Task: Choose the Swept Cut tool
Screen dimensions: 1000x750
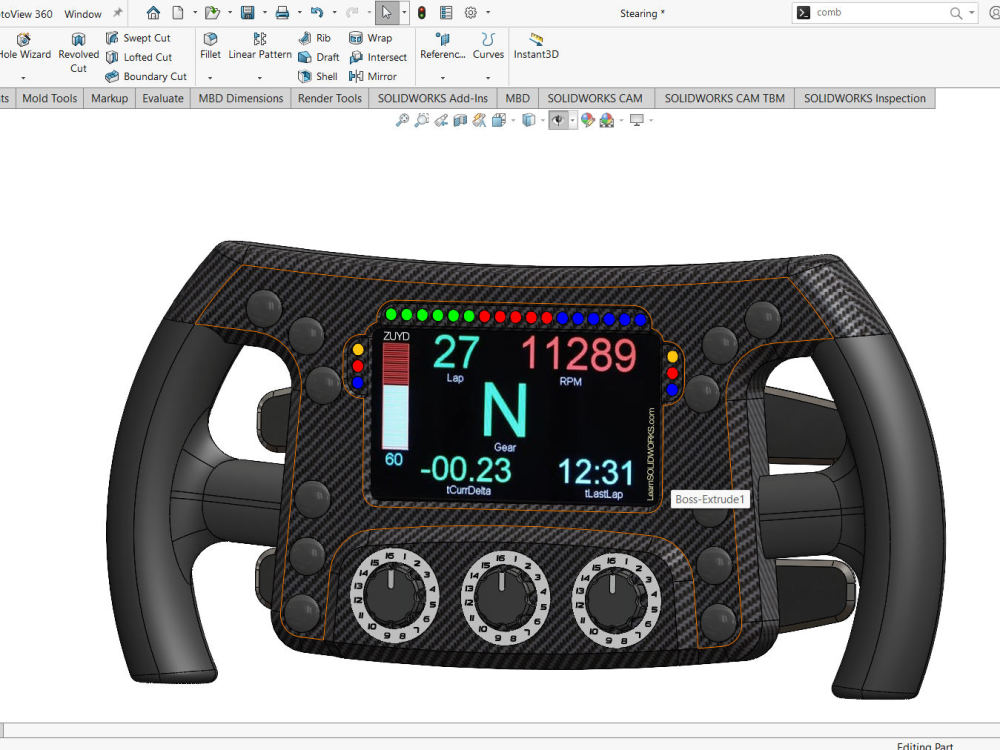Action: click(x=138, y=38)
